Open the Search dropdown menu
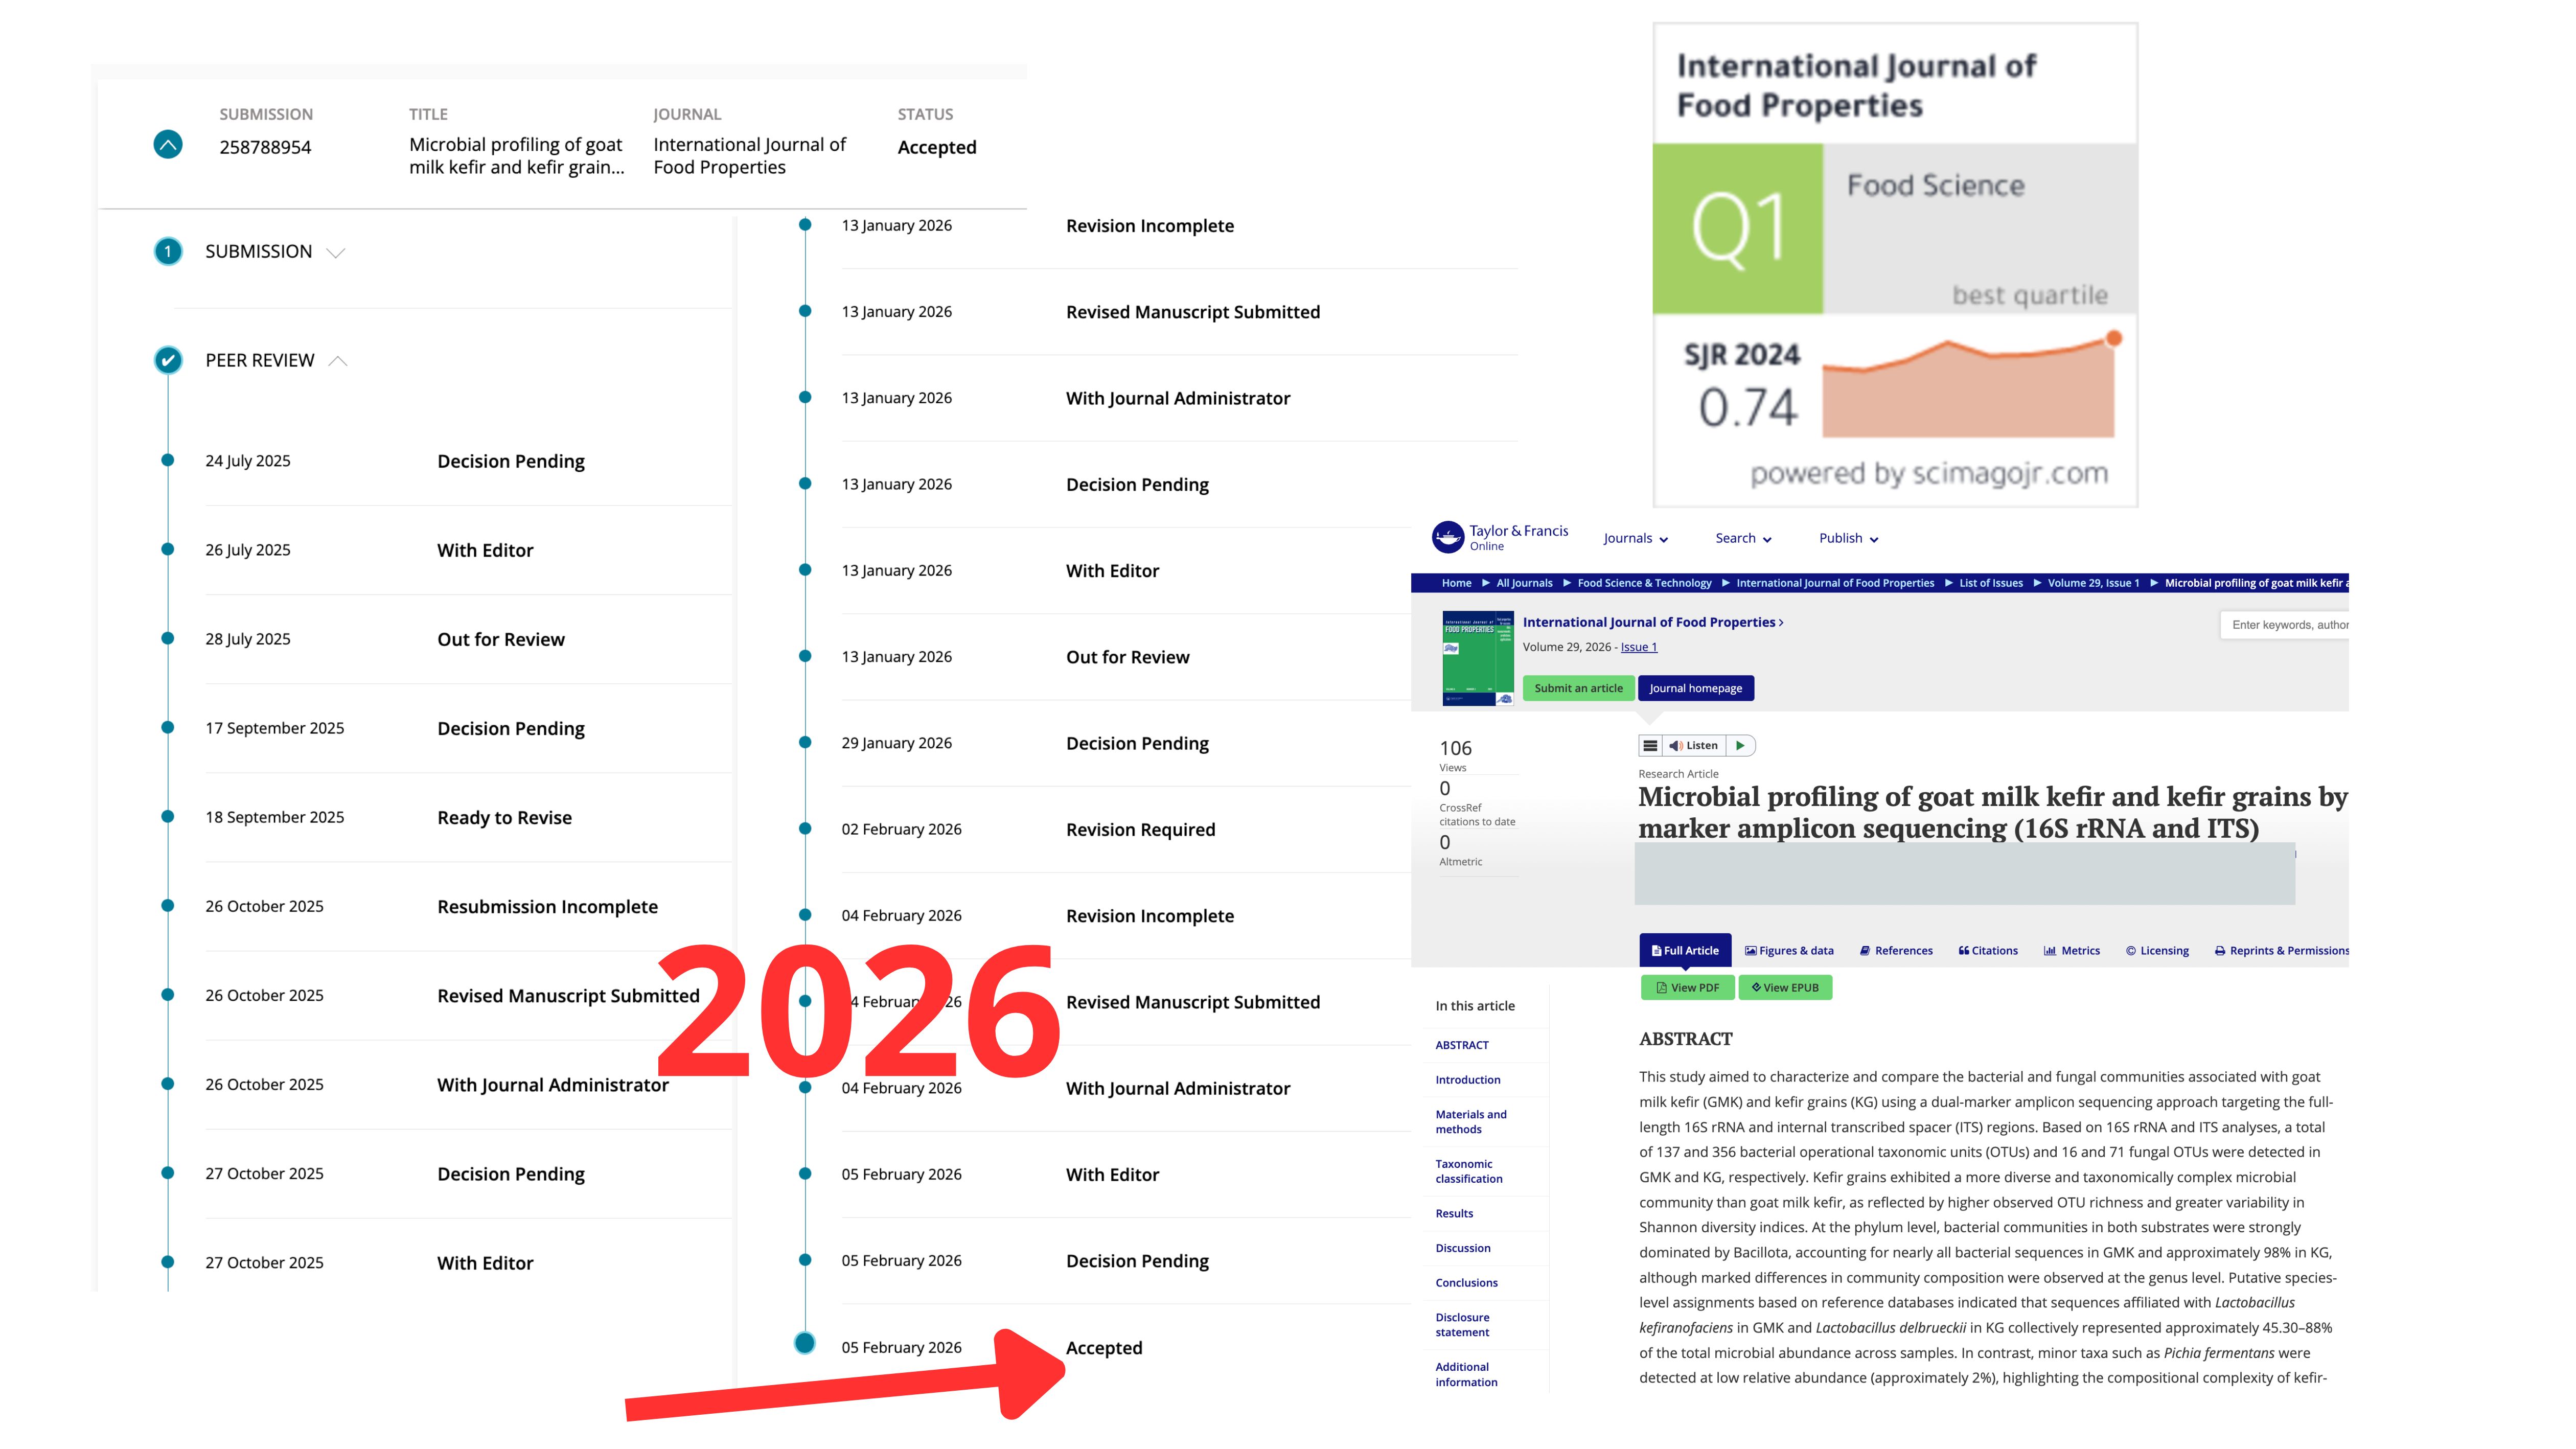2576x1449 pixels. pos(1743,538)
